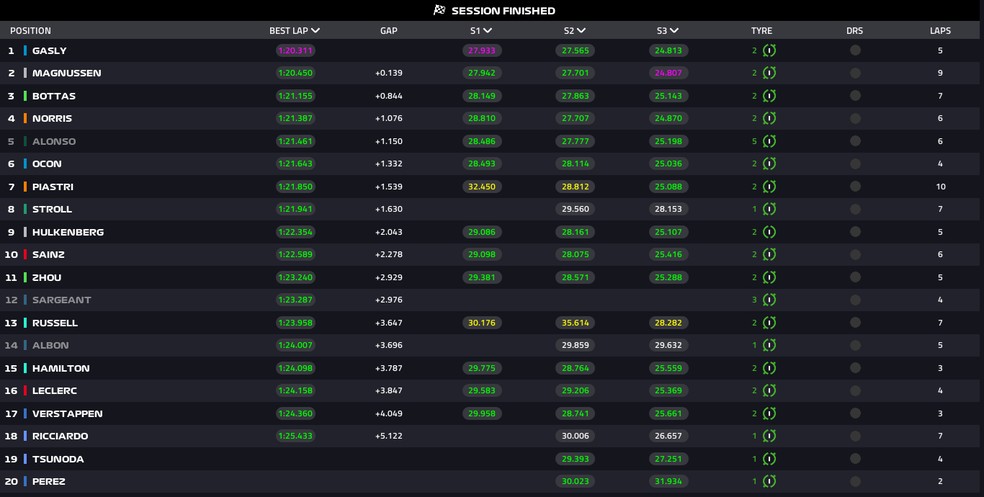
Task: Click Norris's orange team color bar
Action: click(25, 118)
